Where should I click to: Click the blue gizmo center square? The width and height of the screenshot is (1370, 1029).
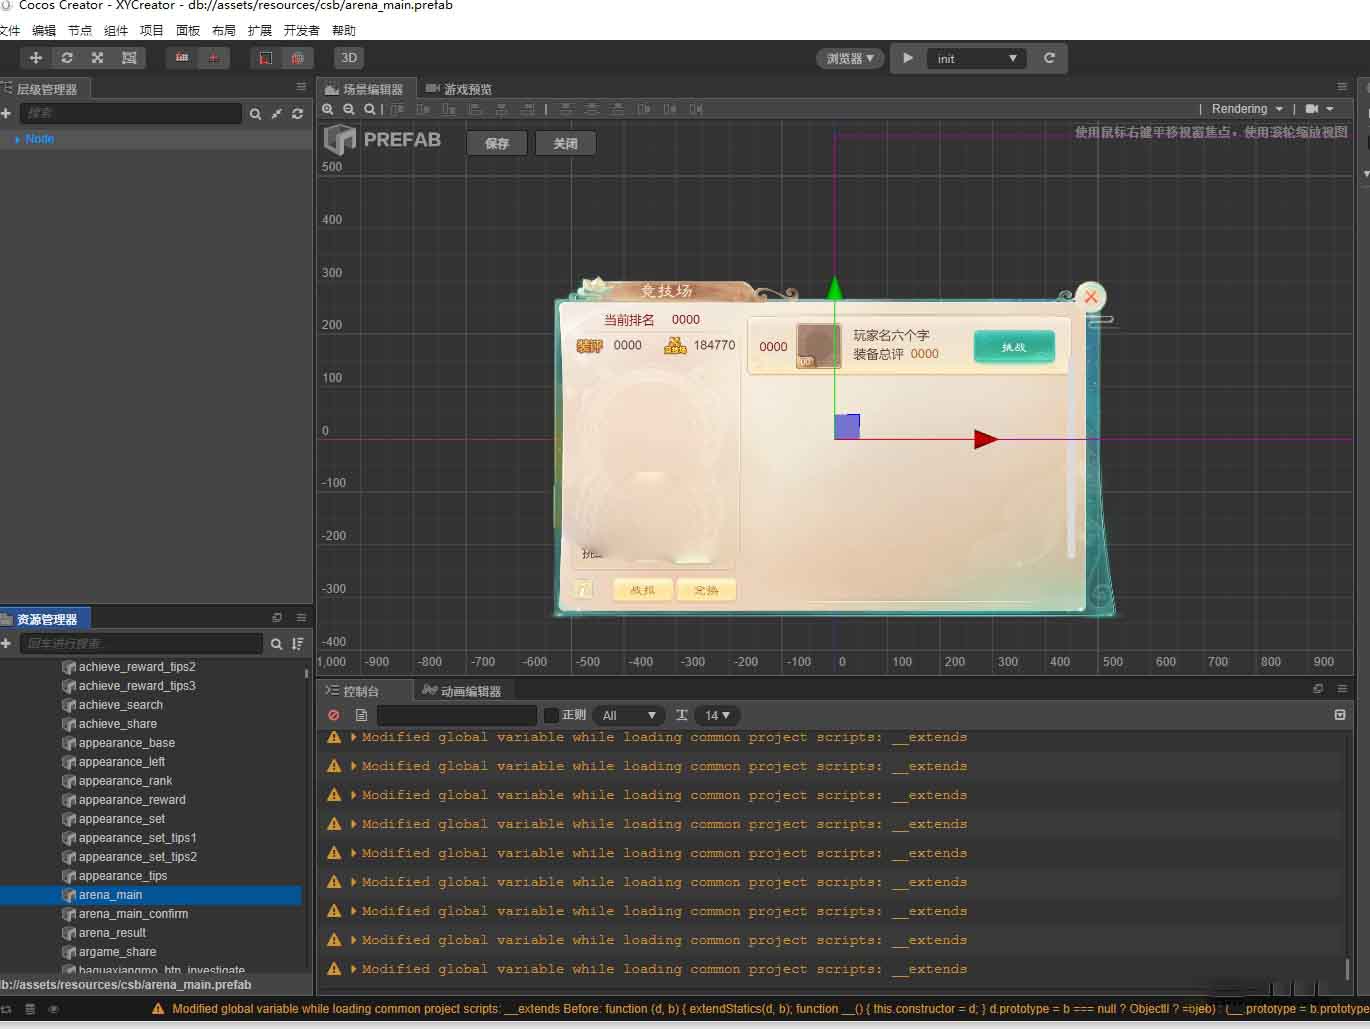[847, 426]
